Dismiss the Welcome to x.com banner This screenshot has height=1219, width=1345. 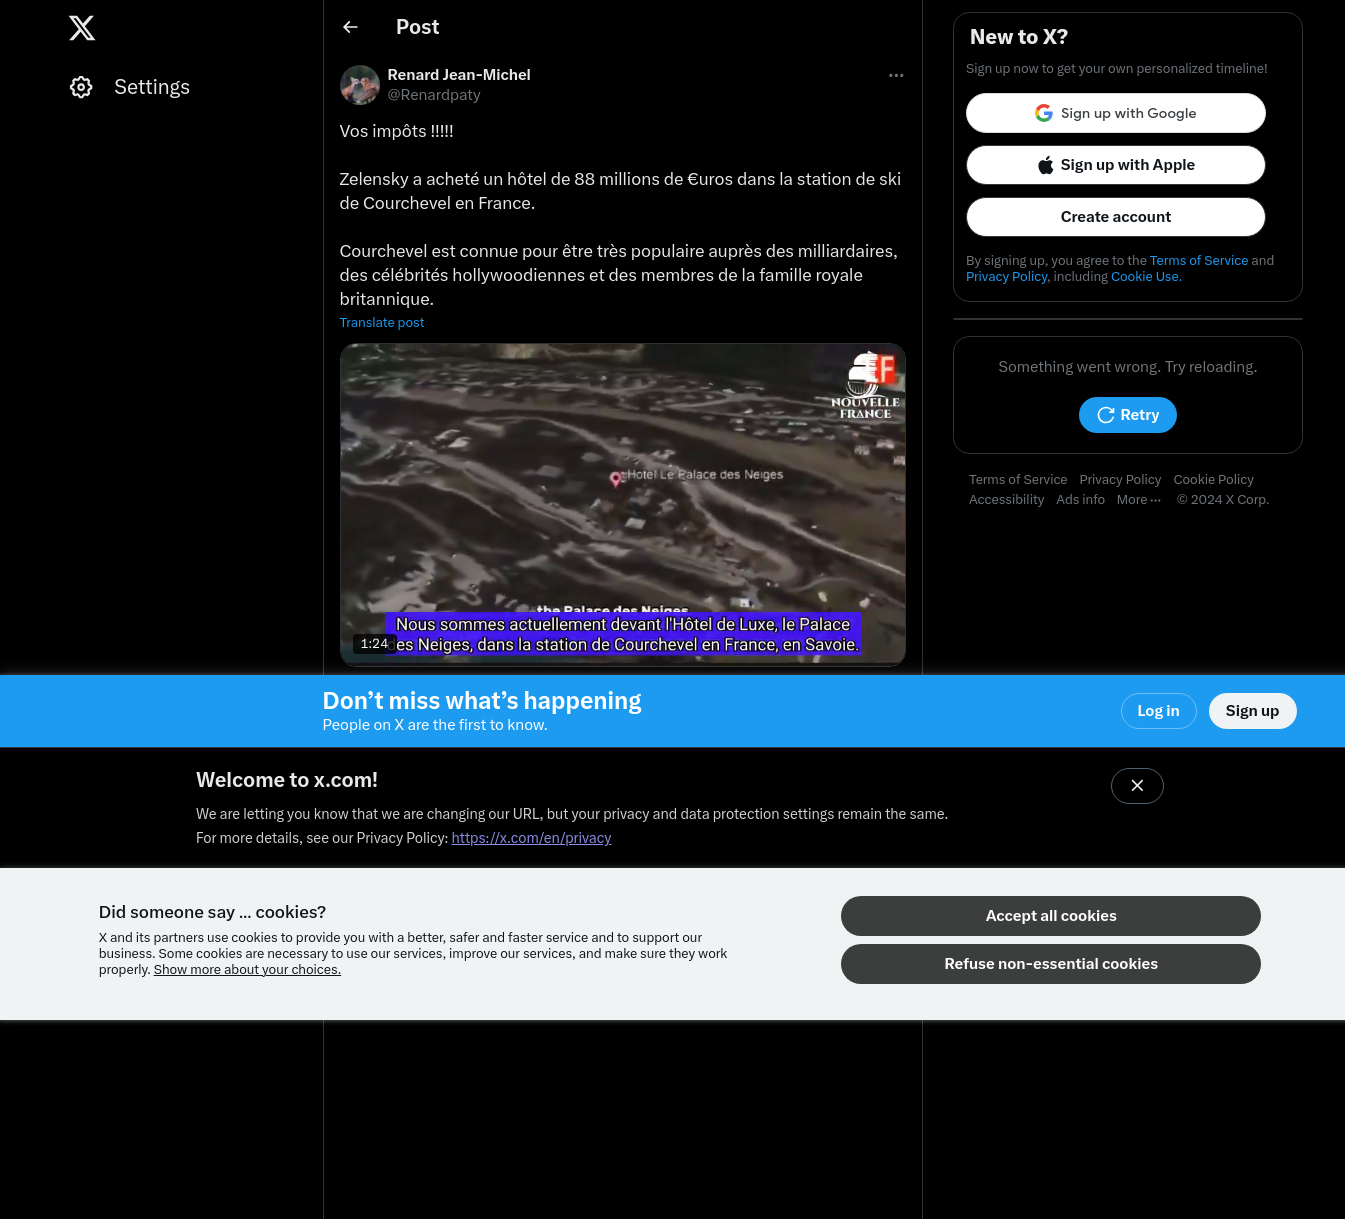pyautogui.click(x=1137, y=786)
